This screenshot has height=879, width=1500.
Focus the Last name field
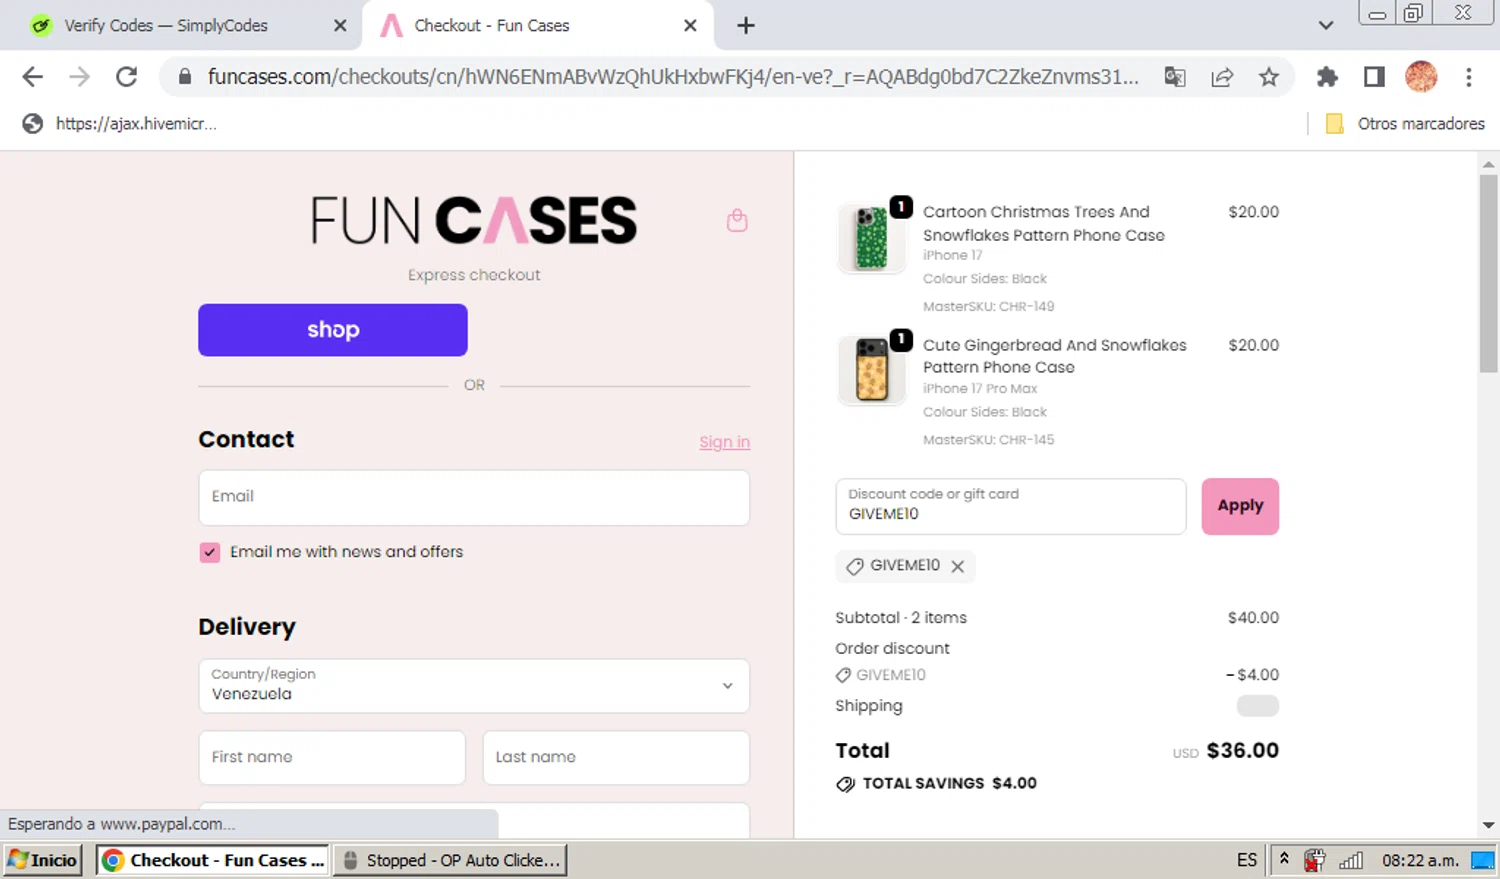[616, 758]
